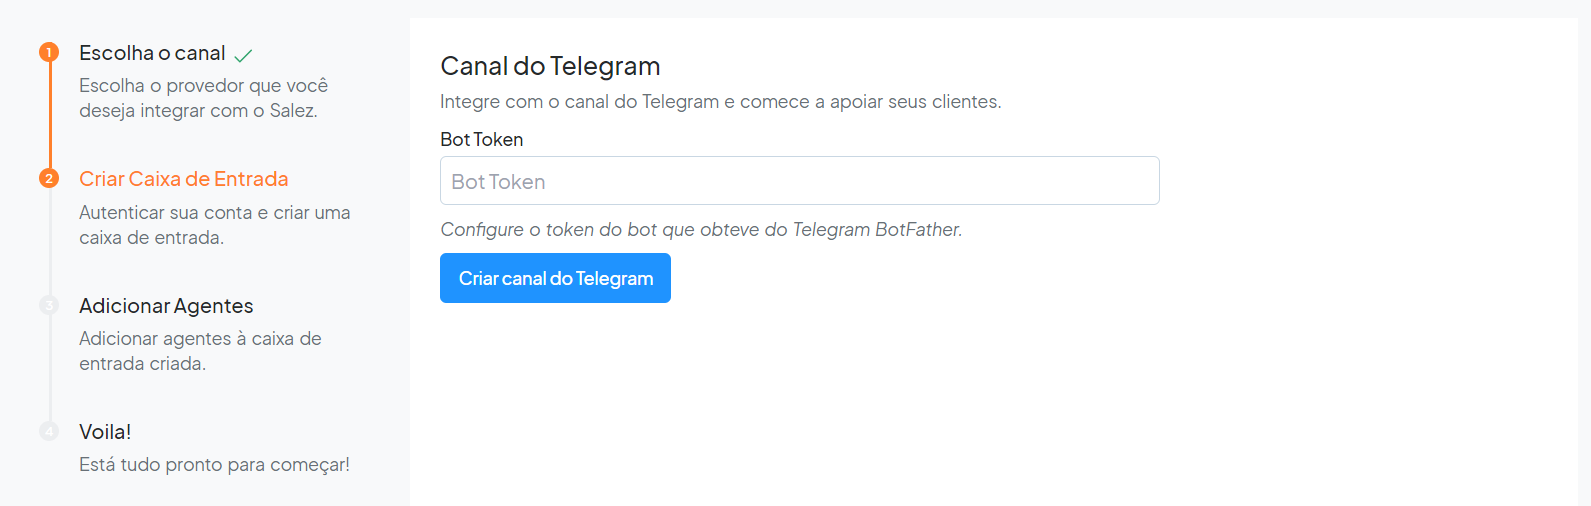This screenshot has width=1591, height=506.
Task: Click the Canal do Telegram heading
Action: (550, 66)
